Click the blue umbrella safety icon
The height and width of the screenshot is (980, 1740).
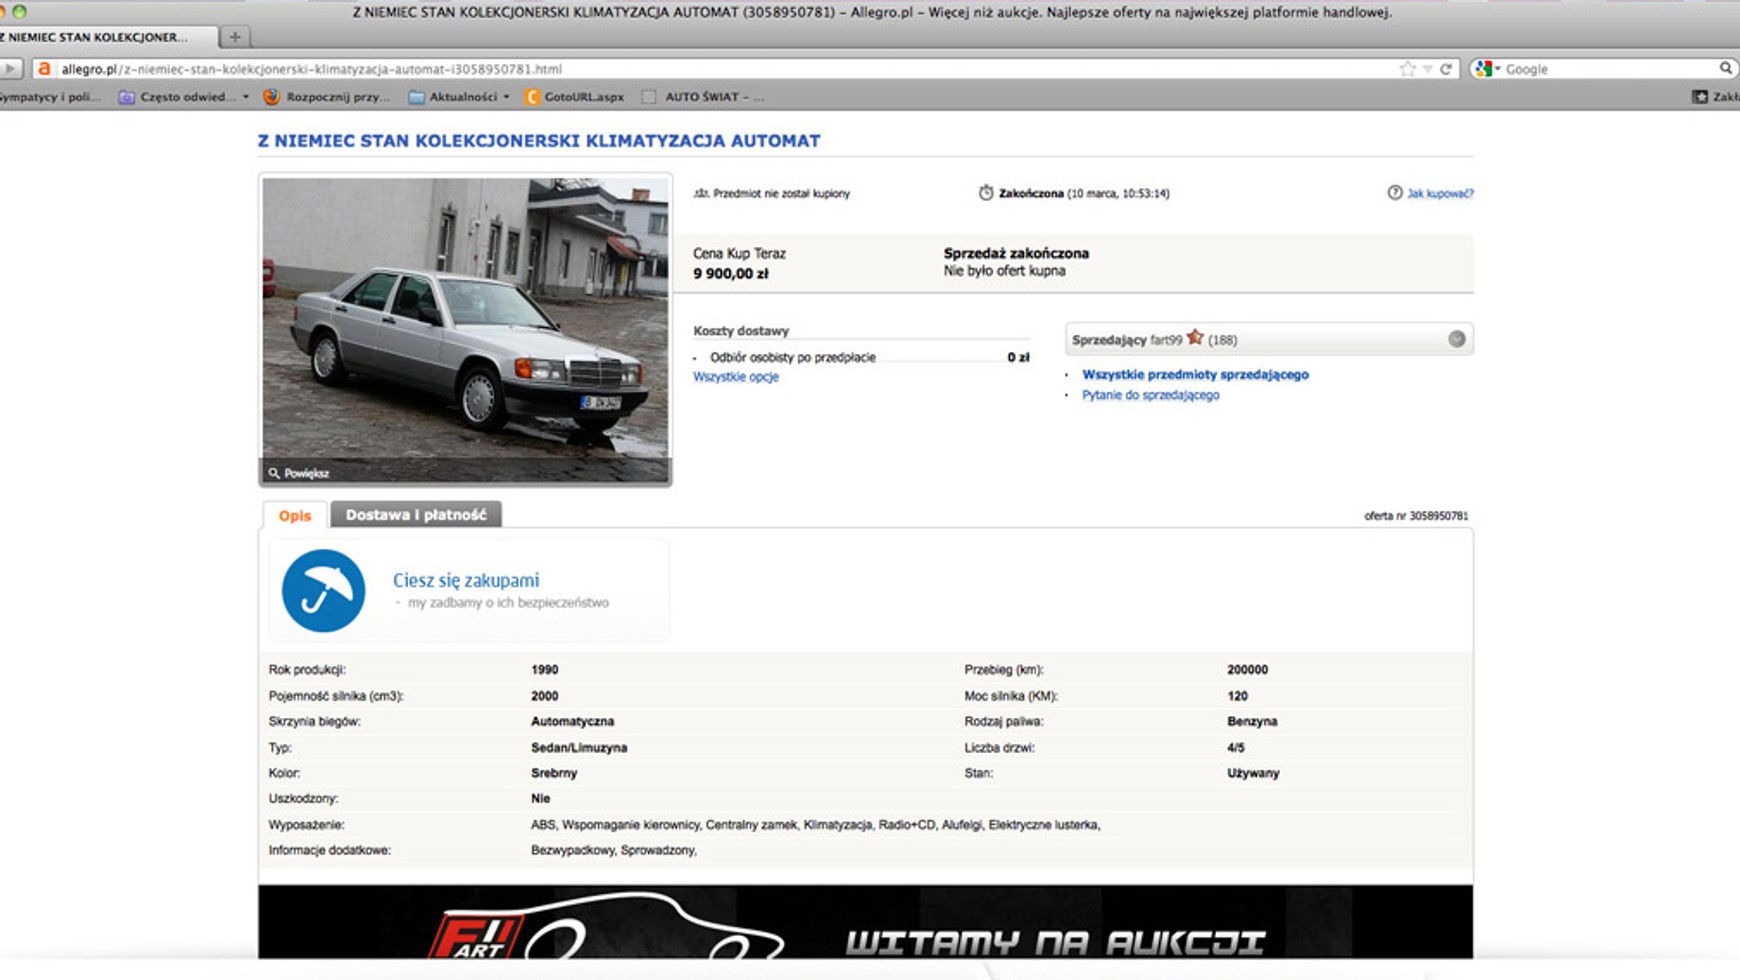coord(323,591)
